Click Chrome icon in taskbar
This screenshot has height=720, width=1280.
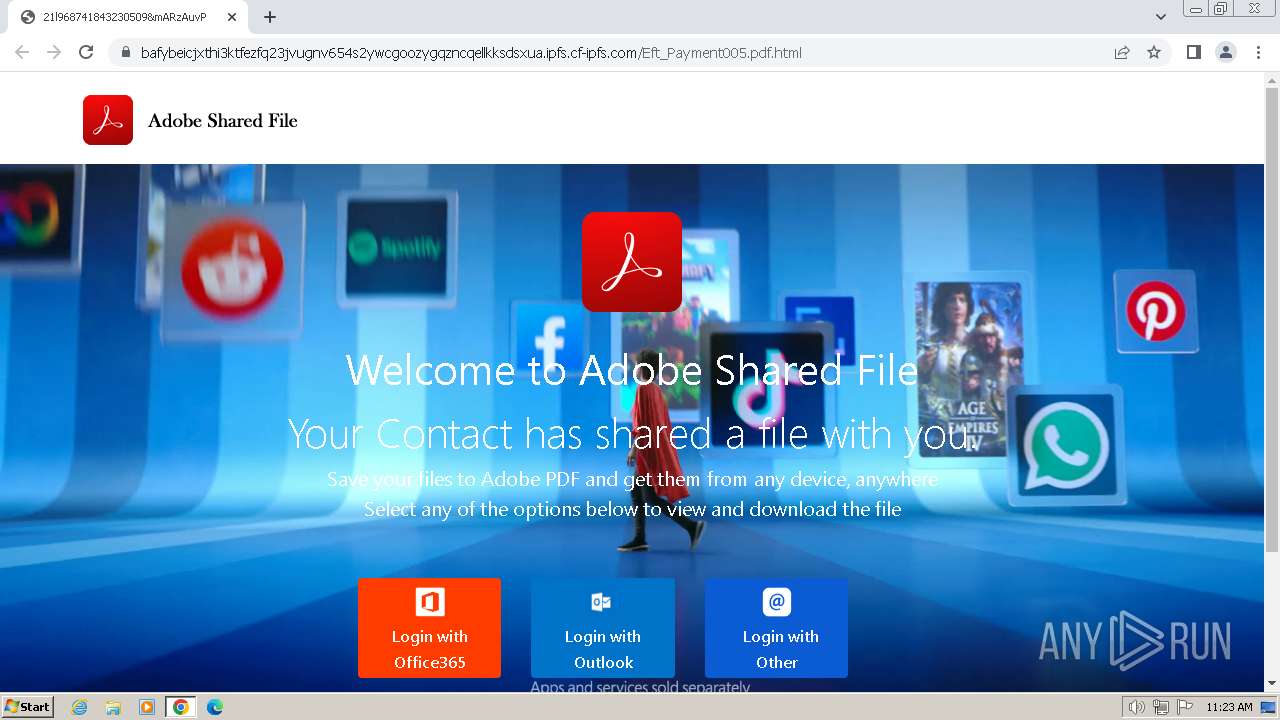coord(181,707)
